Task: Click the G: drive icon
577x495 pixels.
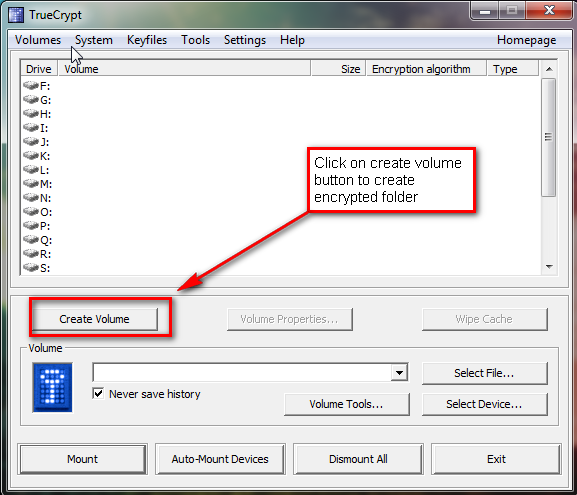Action: click(31, 100)
